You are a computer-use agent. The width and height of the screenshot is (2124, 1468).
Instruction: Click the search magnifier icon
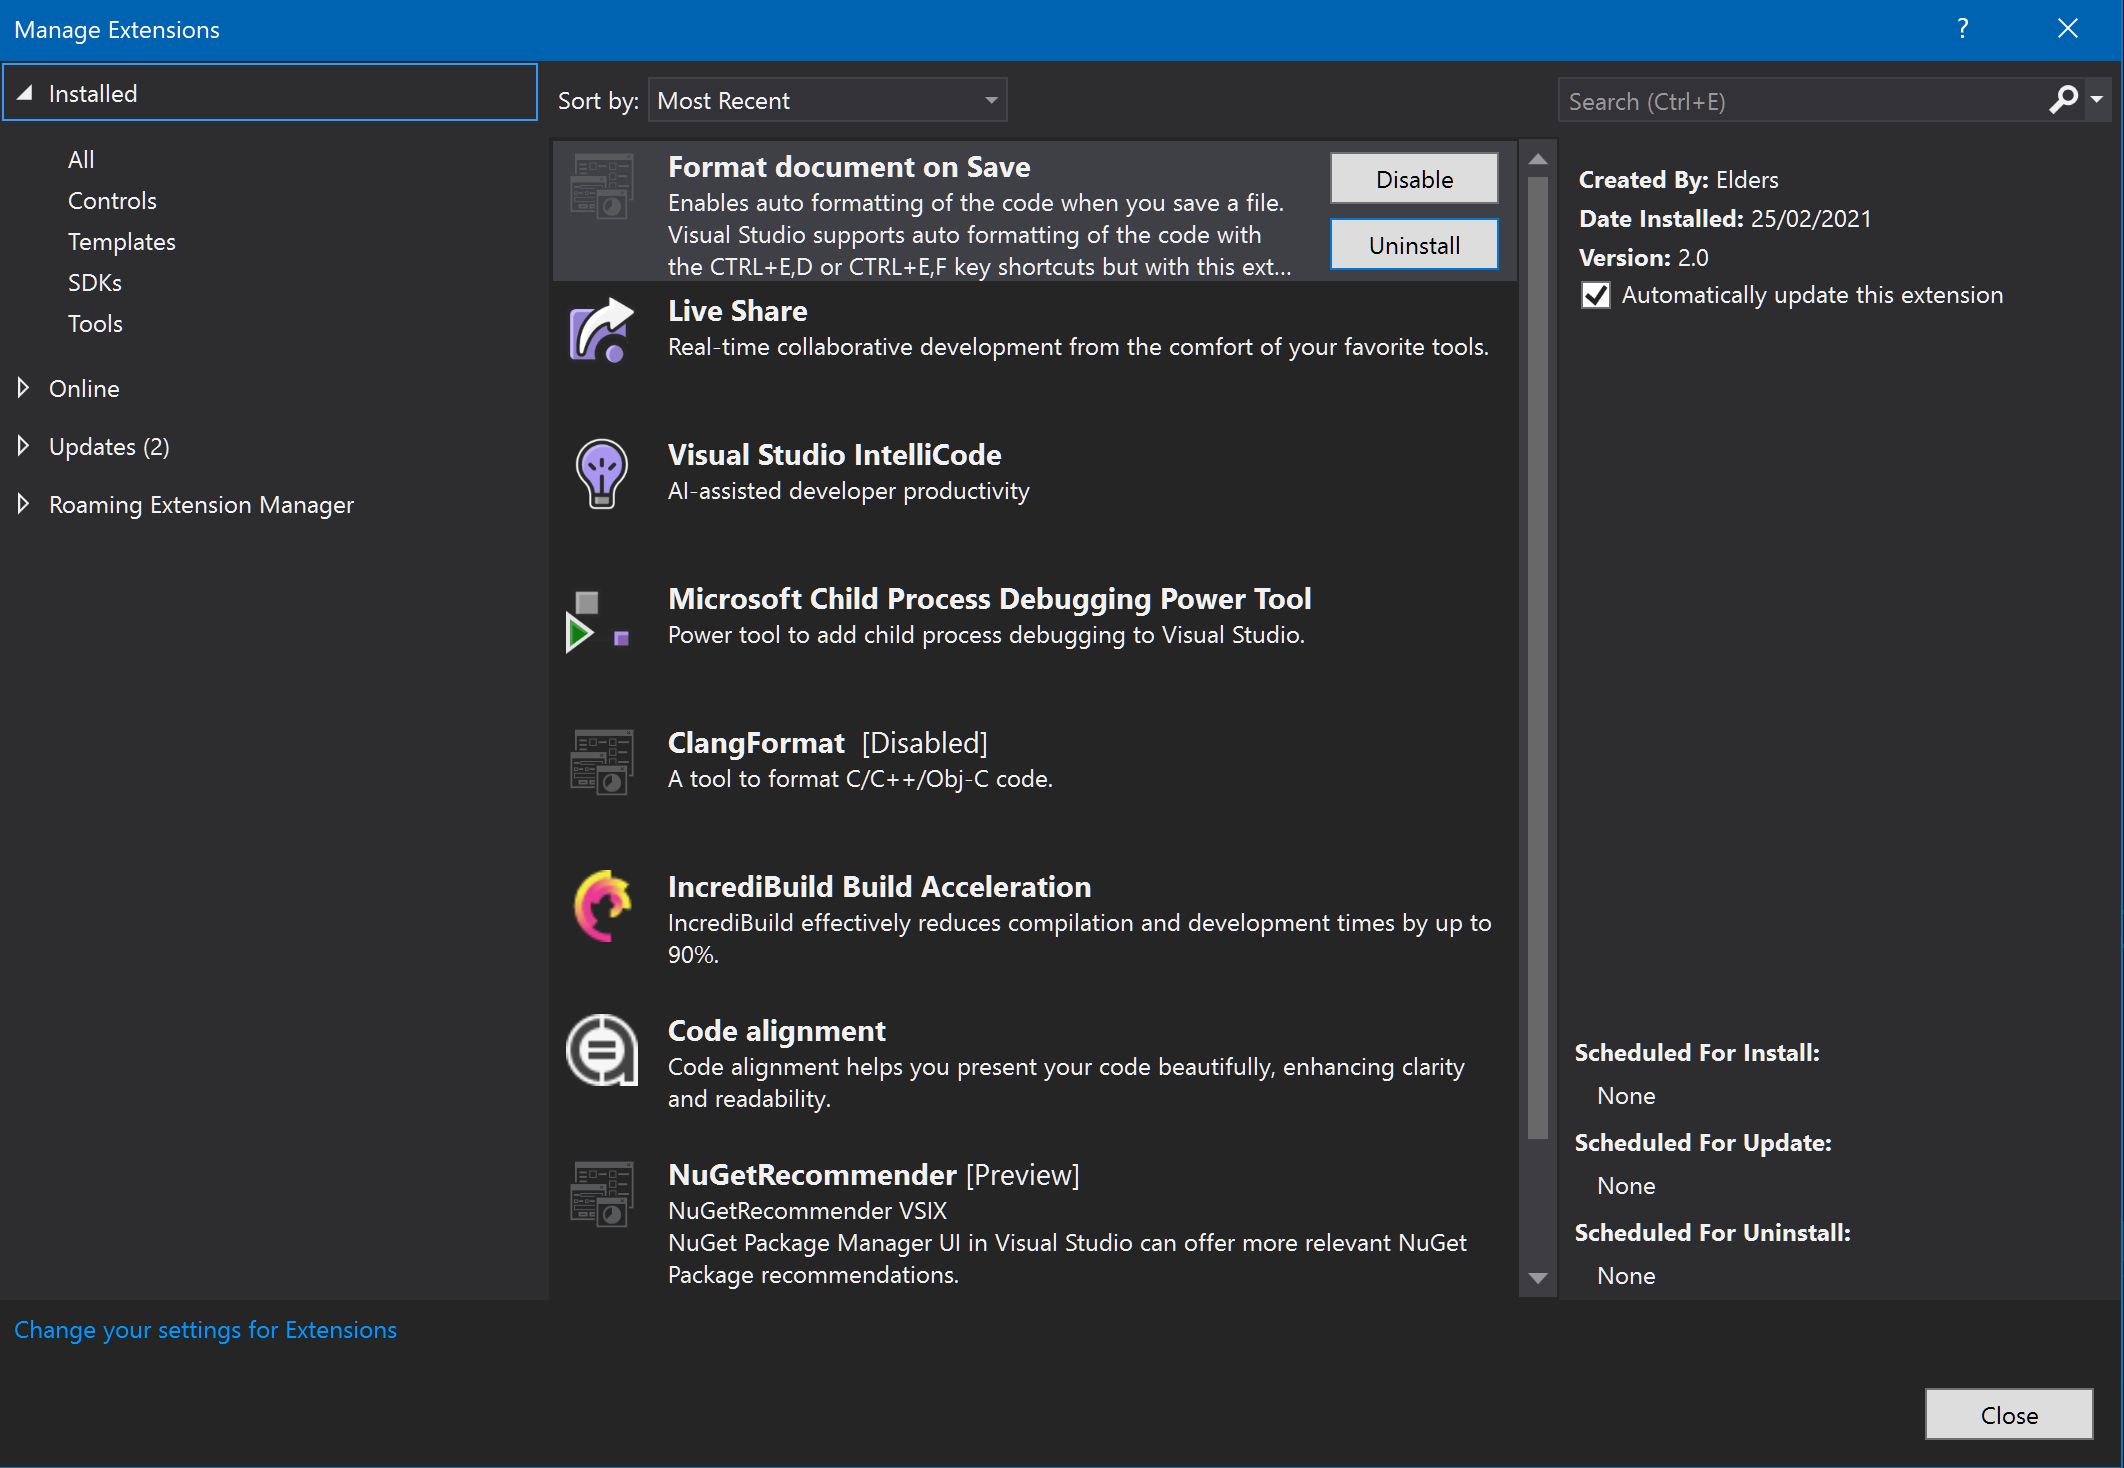[2063, 100]
